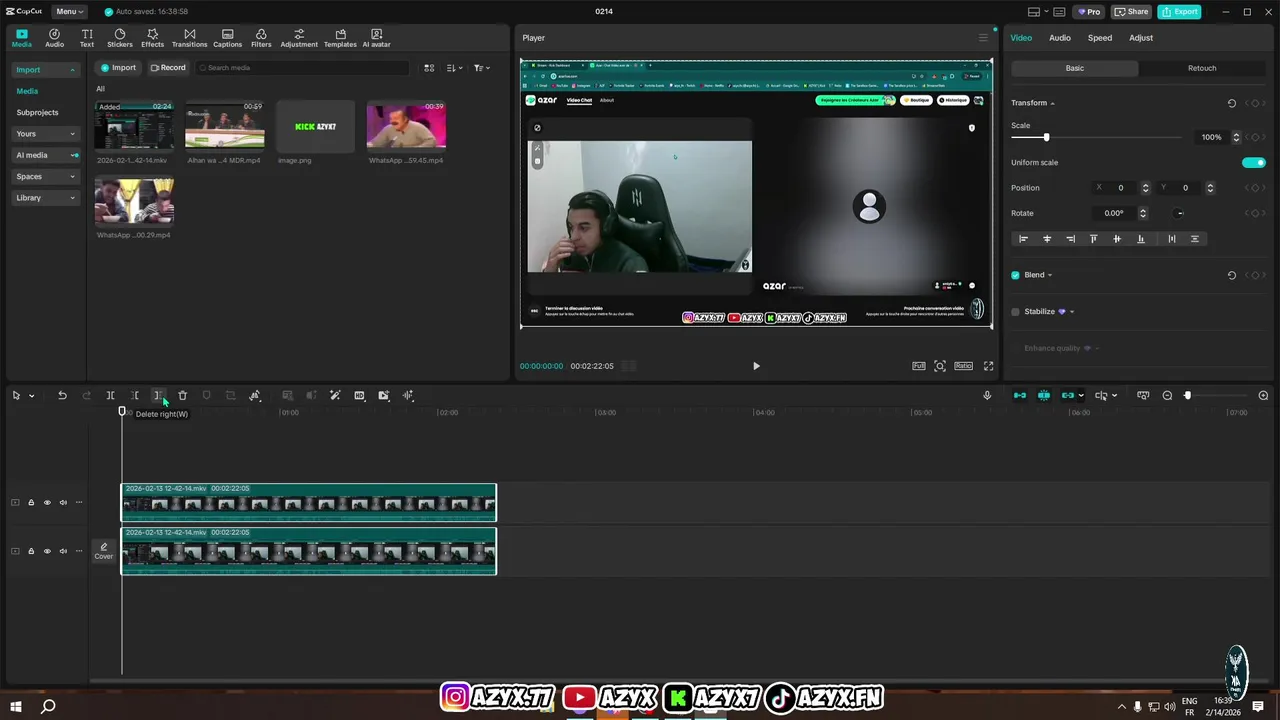Toggle the Blend checkbox
This screenshot has width=1280, height=720.
tap(1015, 275)
